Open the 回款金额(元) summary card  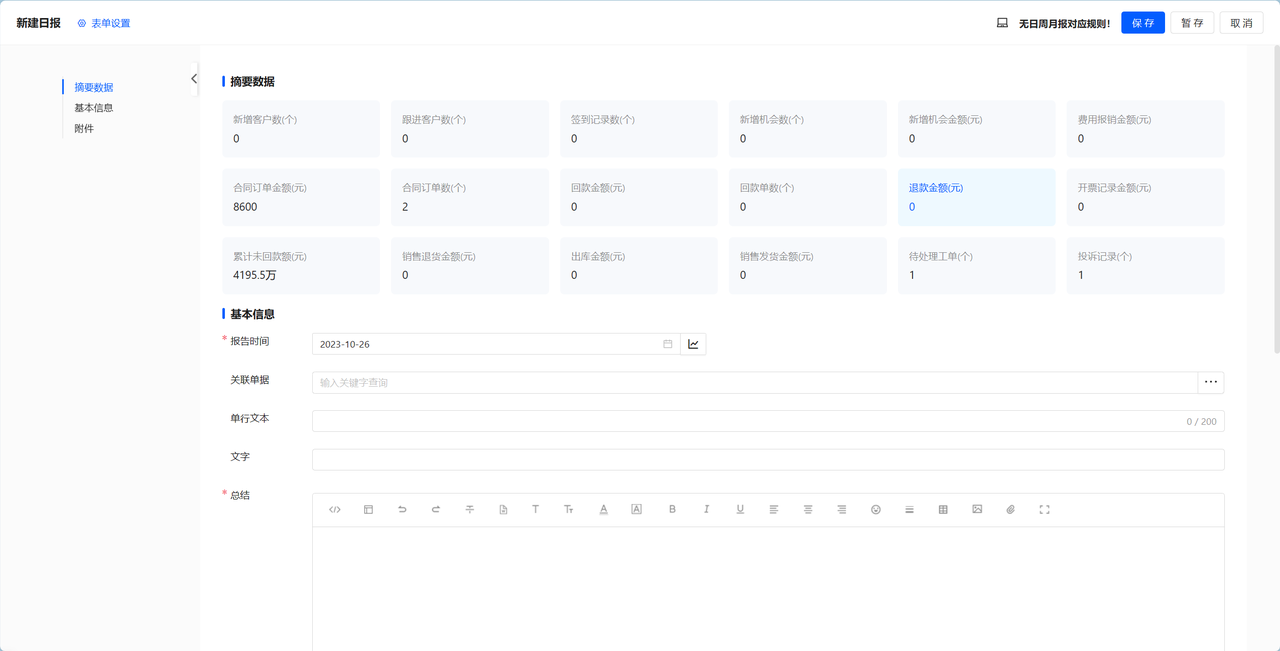coord(639,197)
